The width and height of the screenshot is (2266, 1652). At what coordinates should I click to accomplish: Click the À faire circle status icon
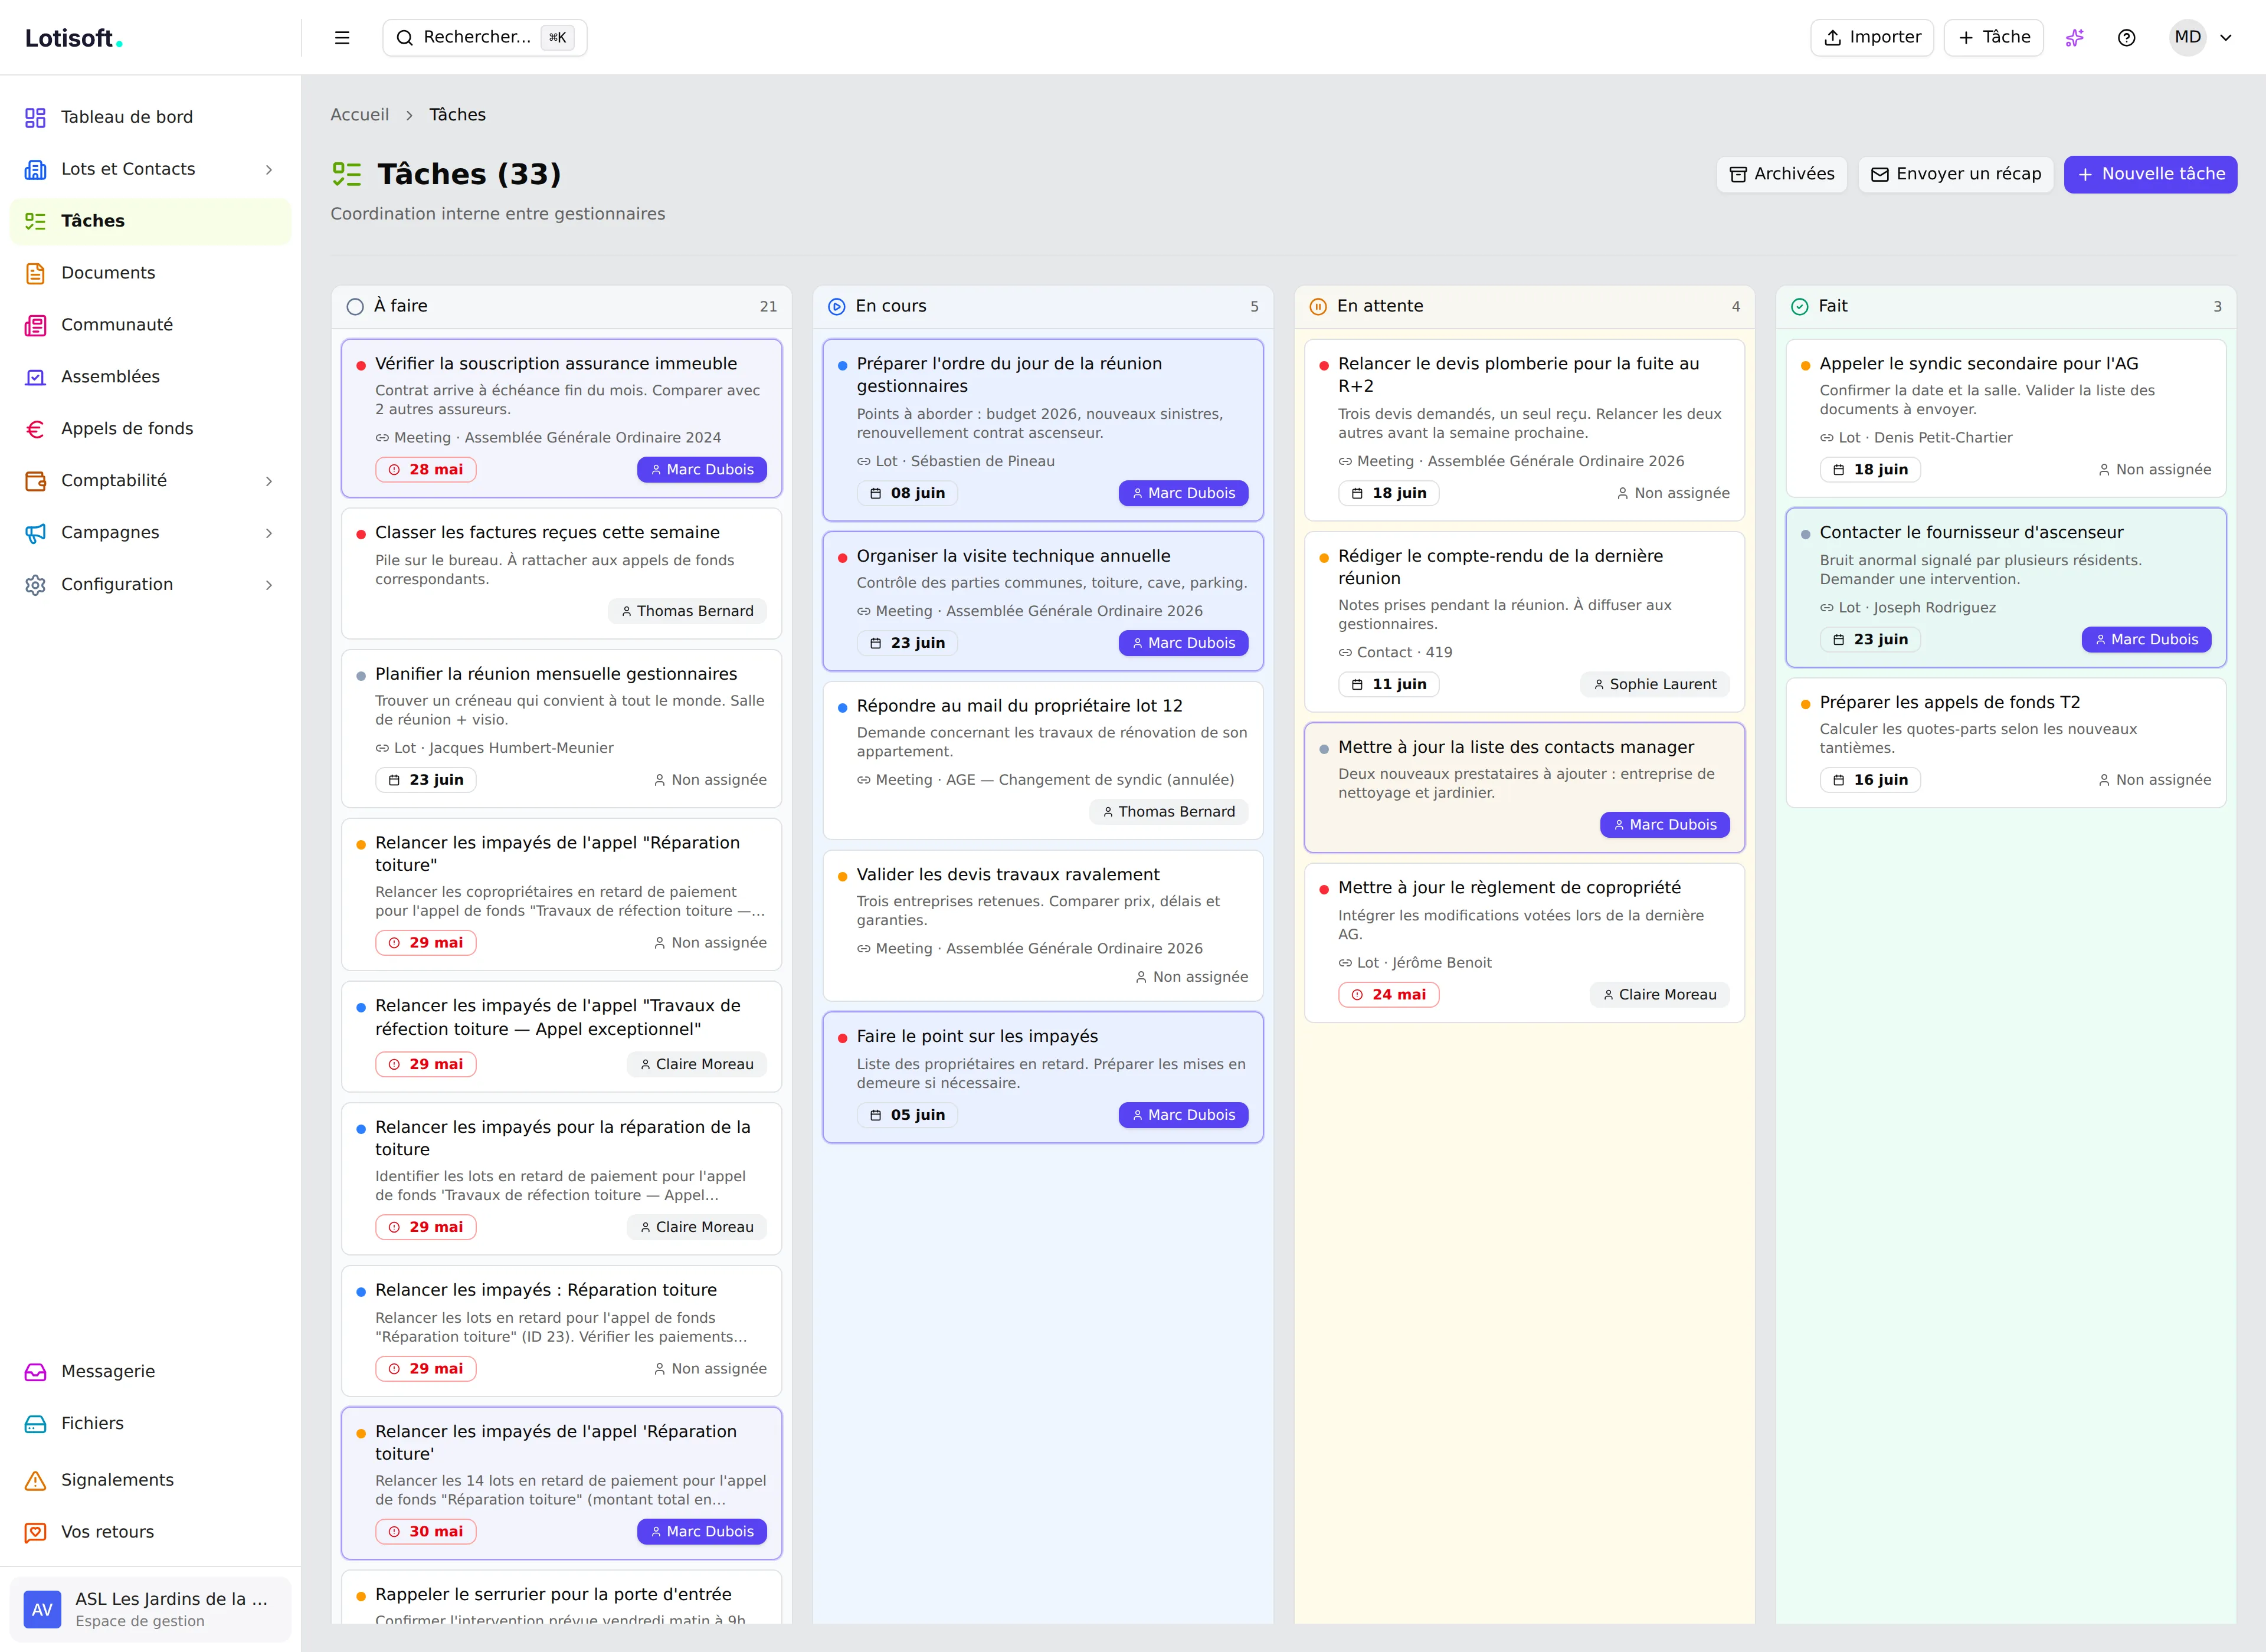355,307
